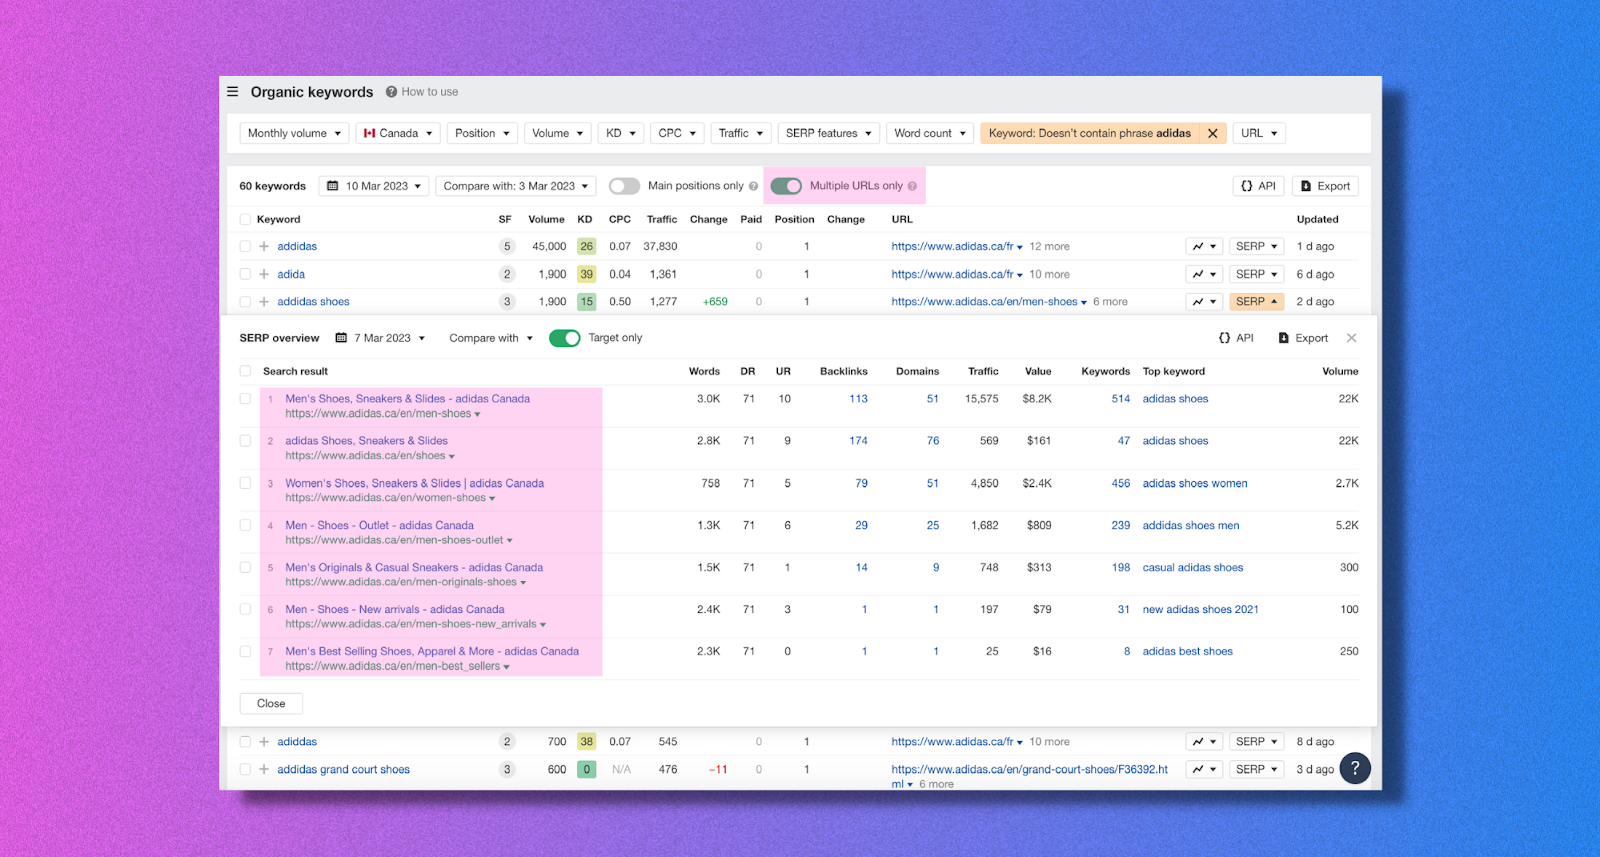Image resolution: width=1600 pixels, height=857 pixels.
Task: Open the Position filter dropdown
Action: point(482,133)
